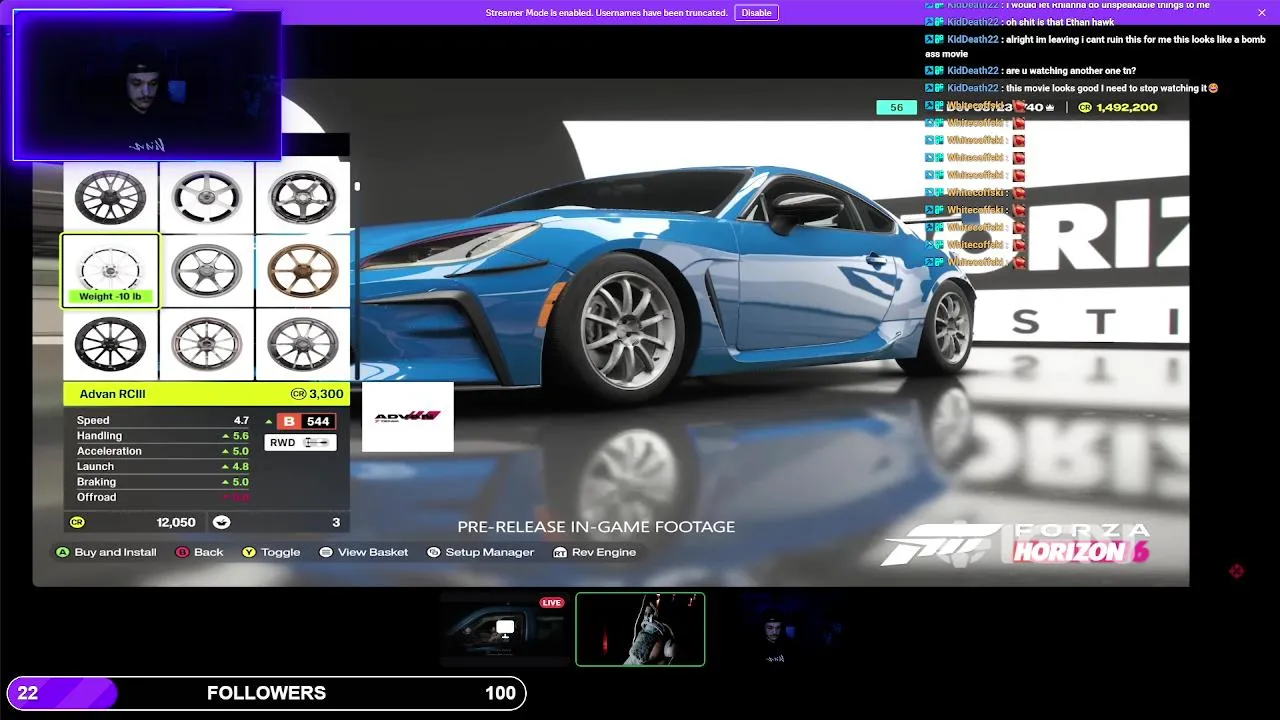Click the Braking 5.0 stat row
This screenshot has height=720, width=1280.
tap(163, 482)
